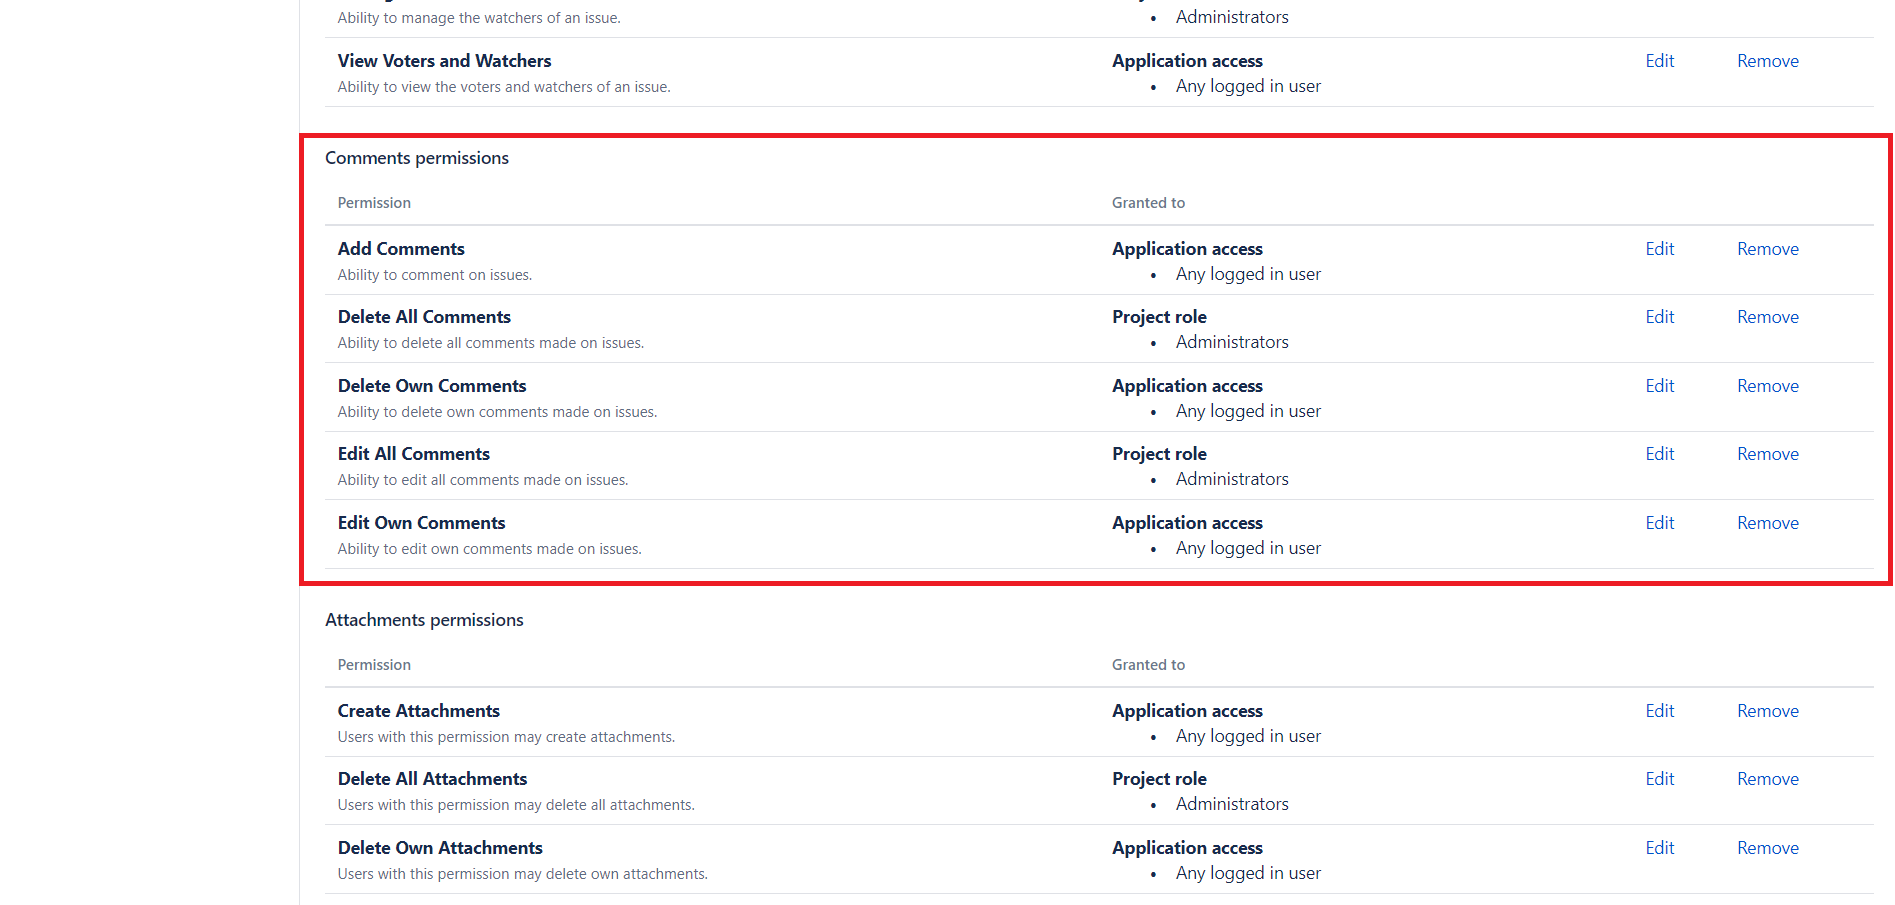Edit the Delete Own Comments permission
The image size is (1895, 905).
pyautogui.click(x=1659, y=386)
